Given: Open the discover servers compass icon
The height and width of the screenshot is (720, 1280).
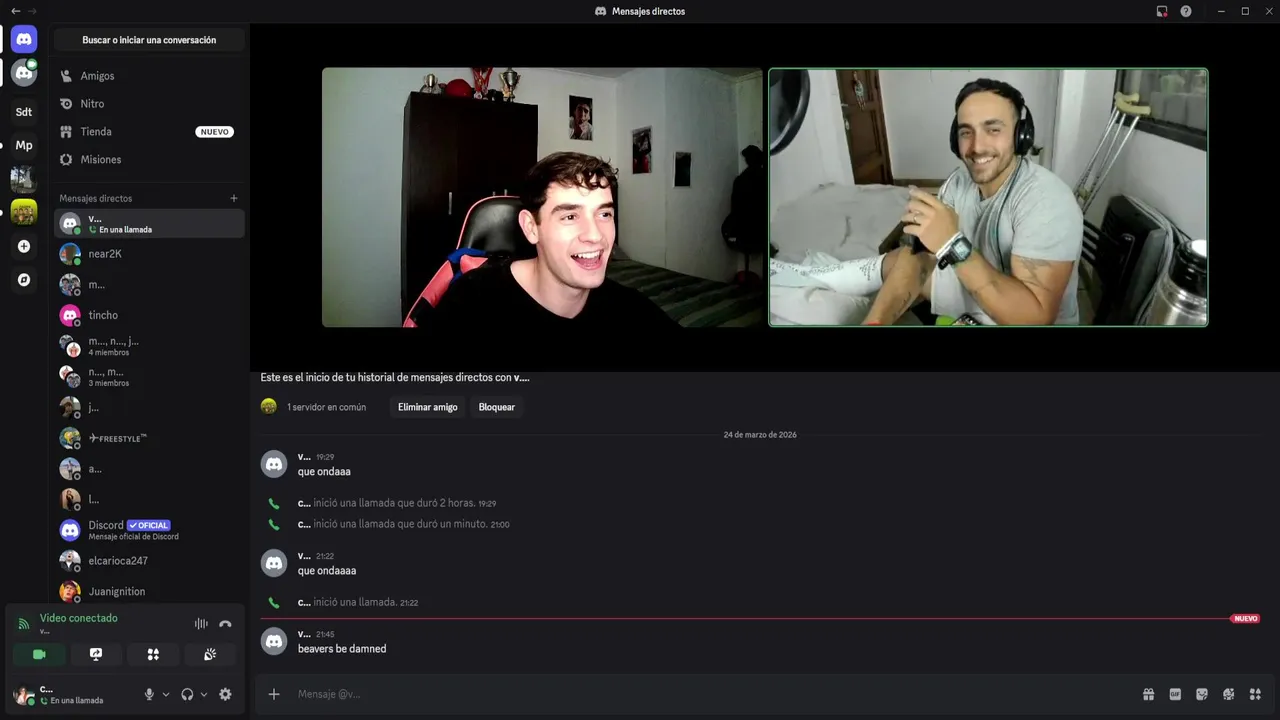Looking at the screenshot, I should pyautogui.click(x=24, y=280).
